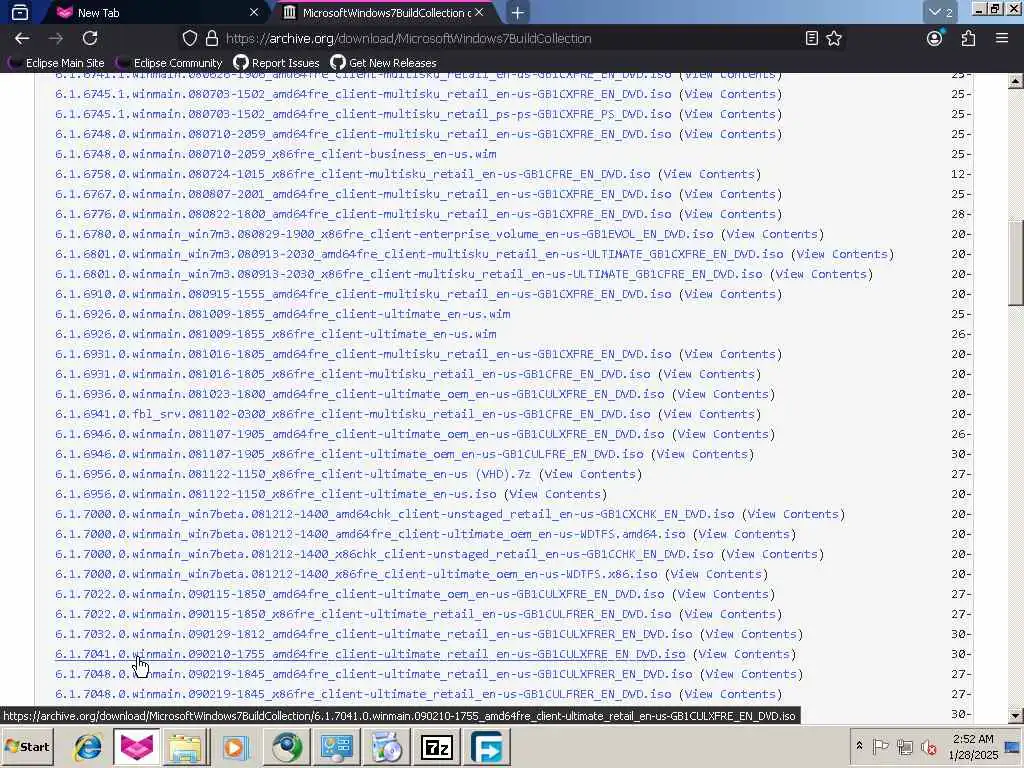Image resolution: width=1024 pixels, height=768 pixels.
Task: Toggle reader view icon in address bar
Action: (x=811, y=39)
